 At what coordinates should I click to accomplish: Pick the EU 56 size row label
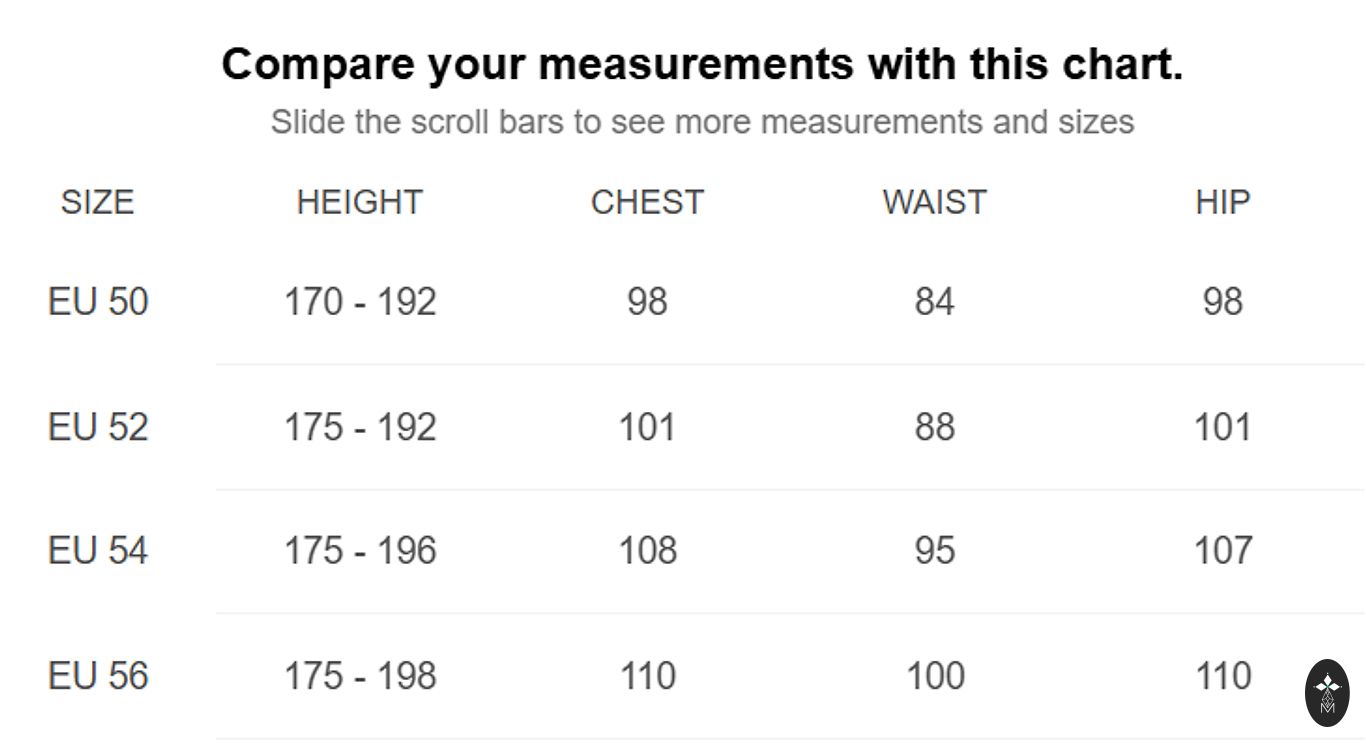98,676
